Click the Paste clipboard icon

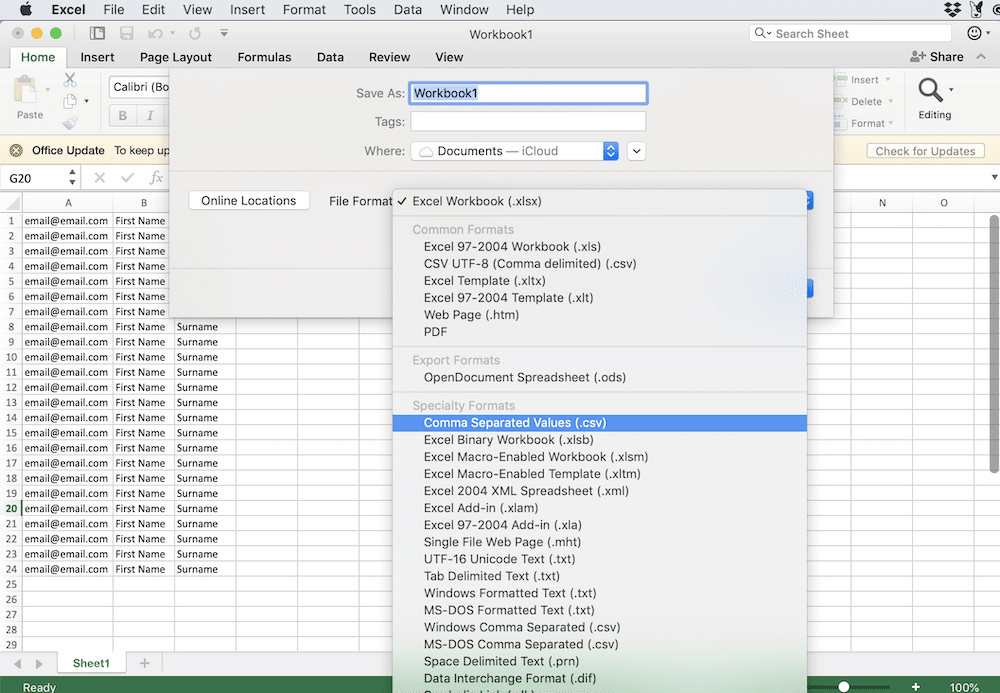pyautogui.click(x=26, y=90)
